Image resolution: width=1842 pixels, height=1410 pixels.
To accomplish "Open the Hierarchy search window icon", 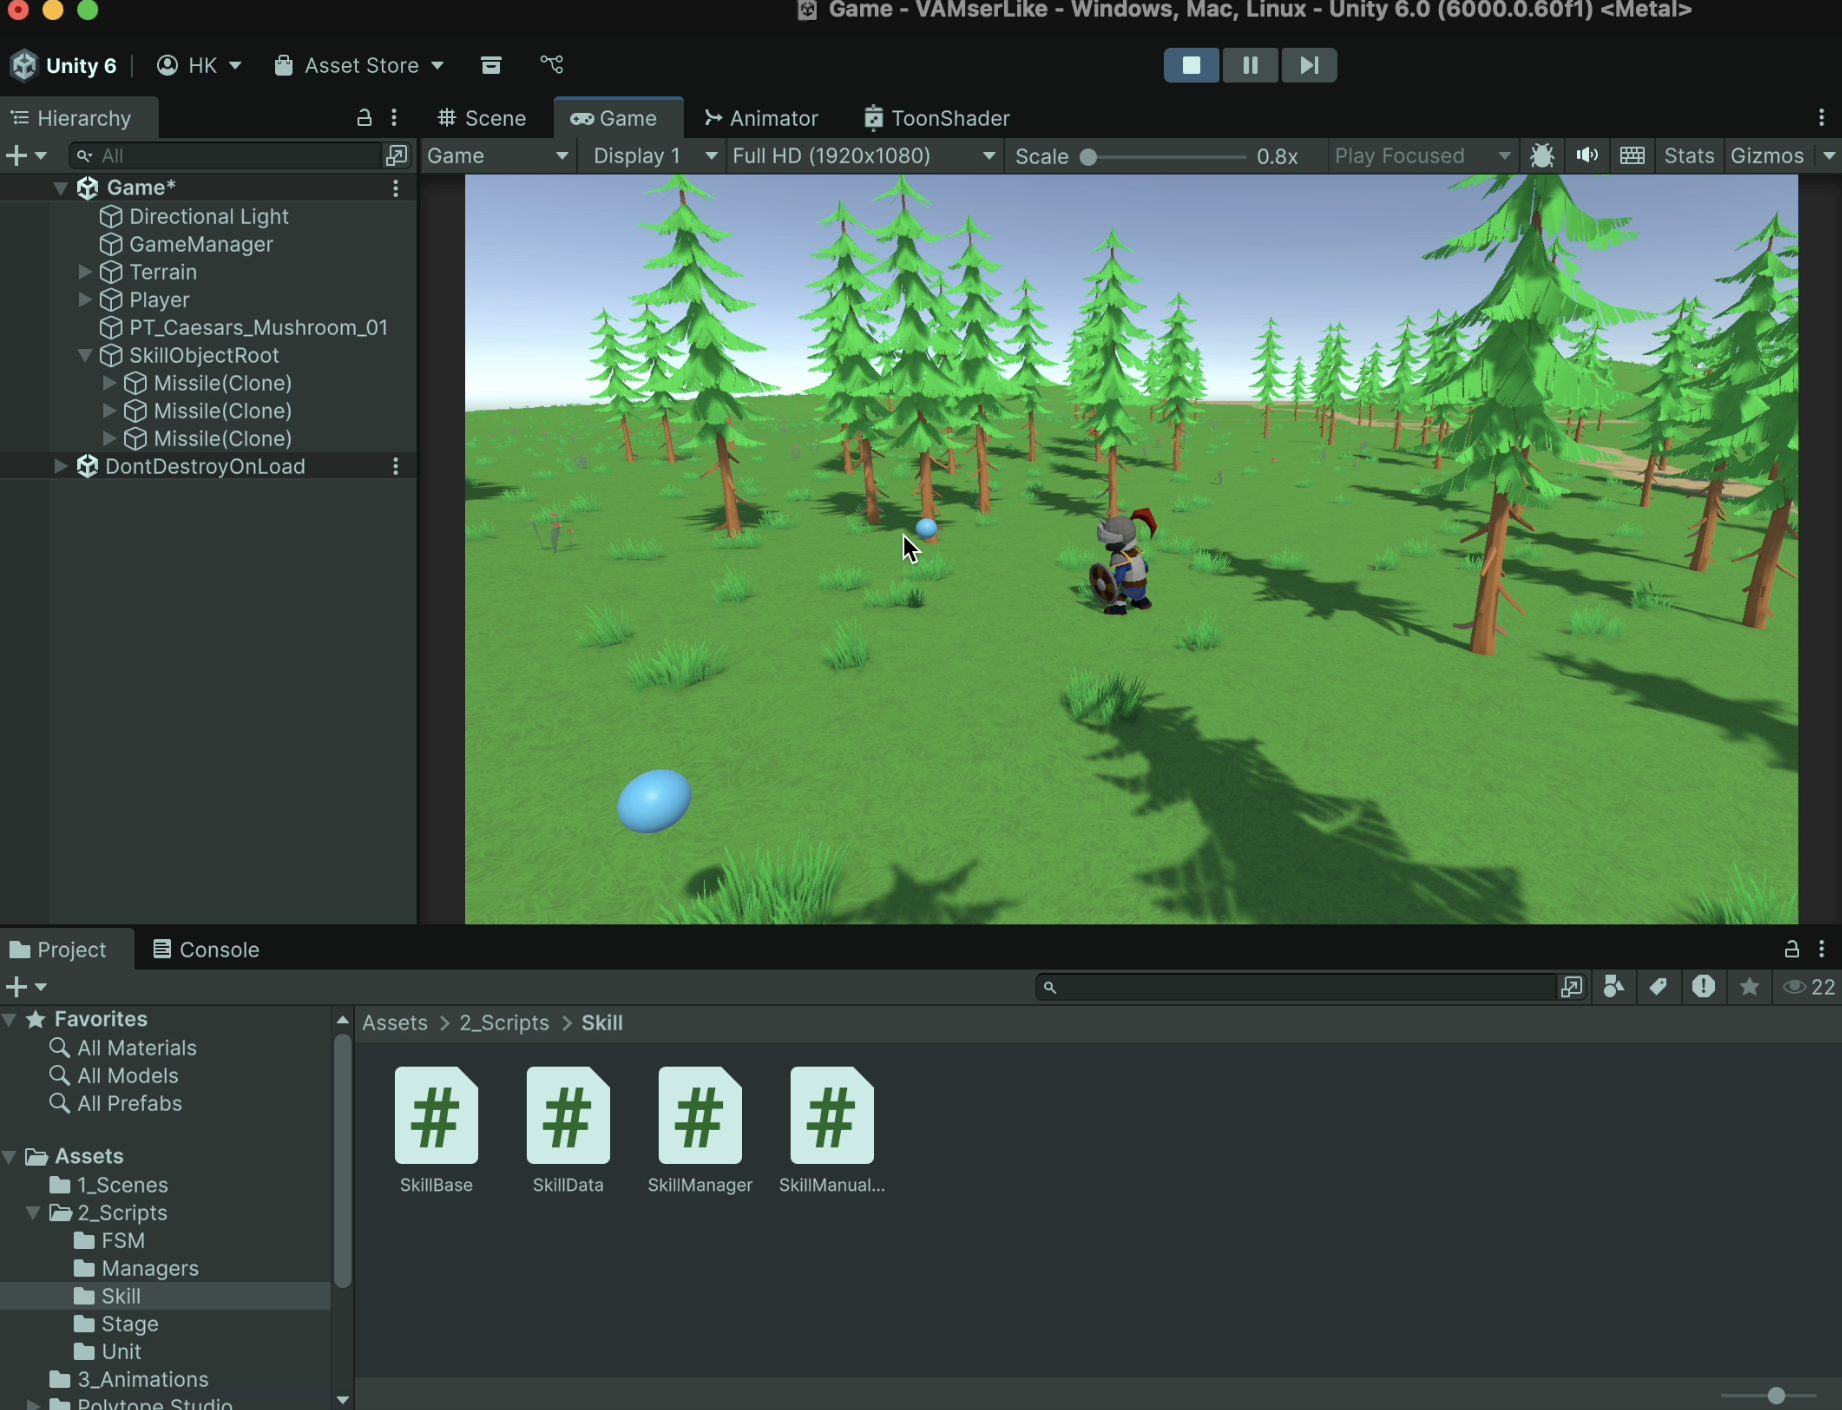I will (397, 156).
